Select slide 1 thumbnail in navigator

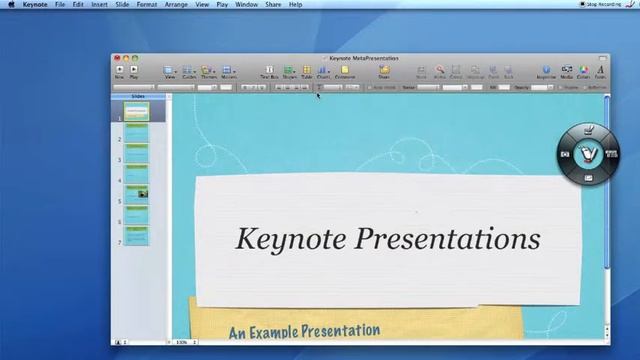136,111
